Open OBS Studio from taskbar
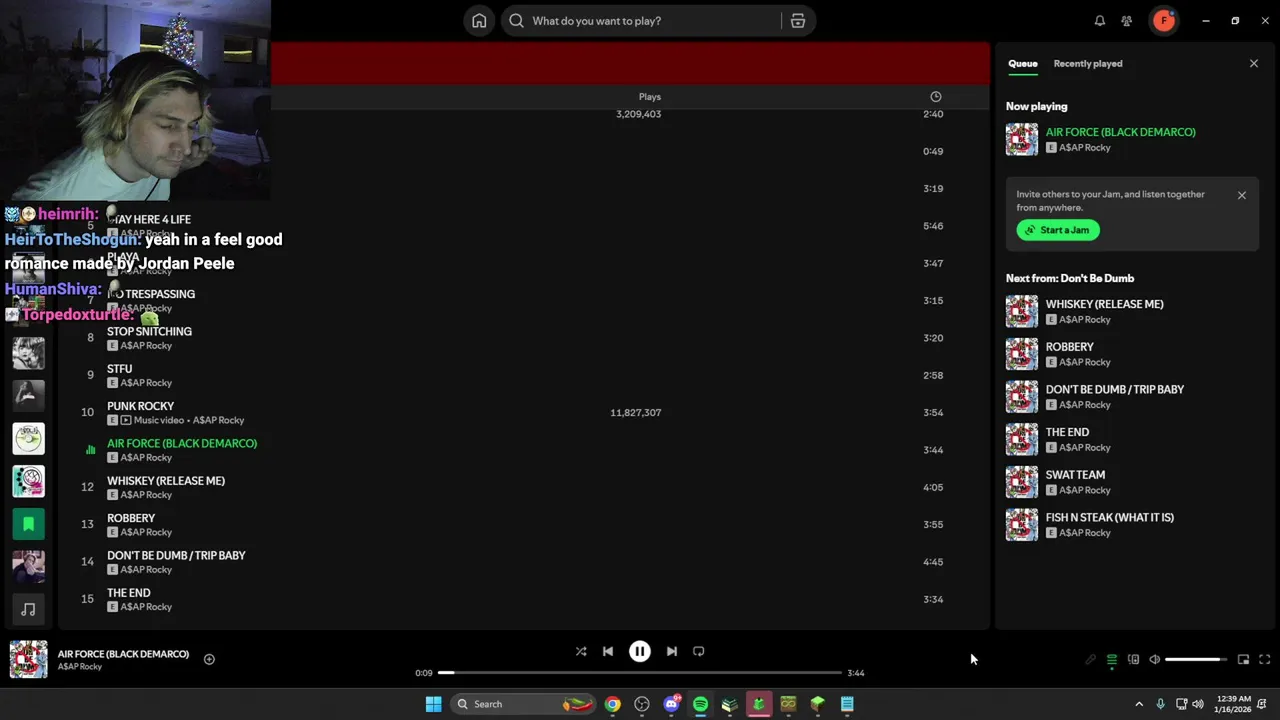 [642, 704]
